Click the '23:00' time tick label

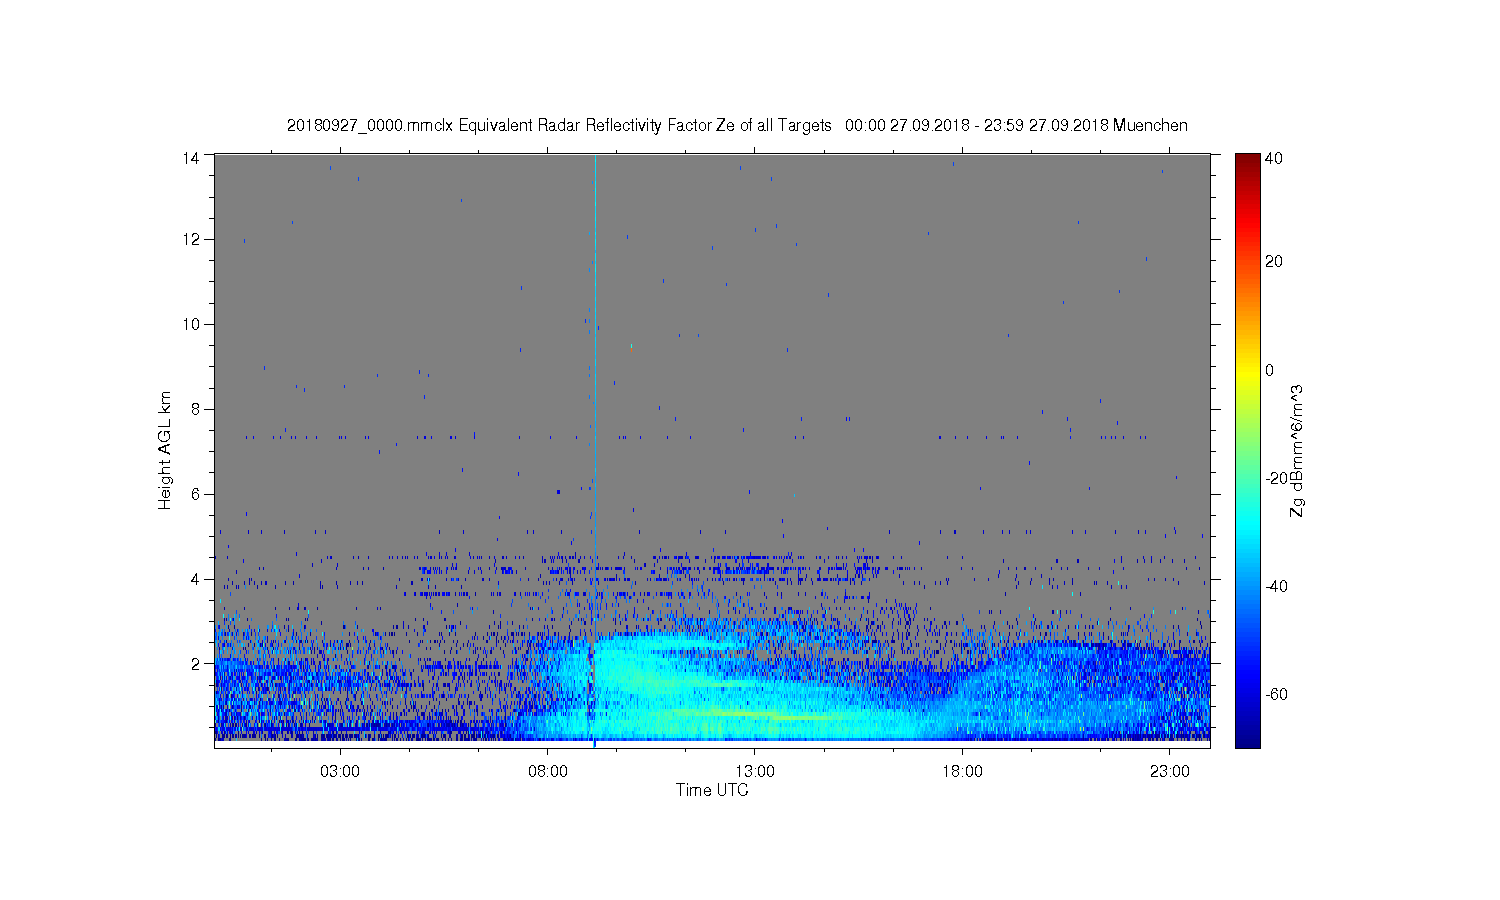click(x=1170, y=771)
